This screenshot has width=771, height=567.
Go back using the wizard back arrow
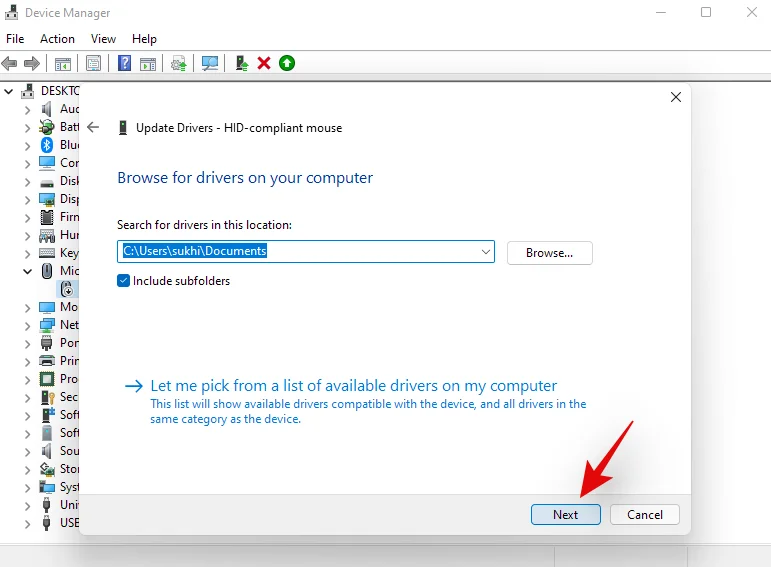93,128
